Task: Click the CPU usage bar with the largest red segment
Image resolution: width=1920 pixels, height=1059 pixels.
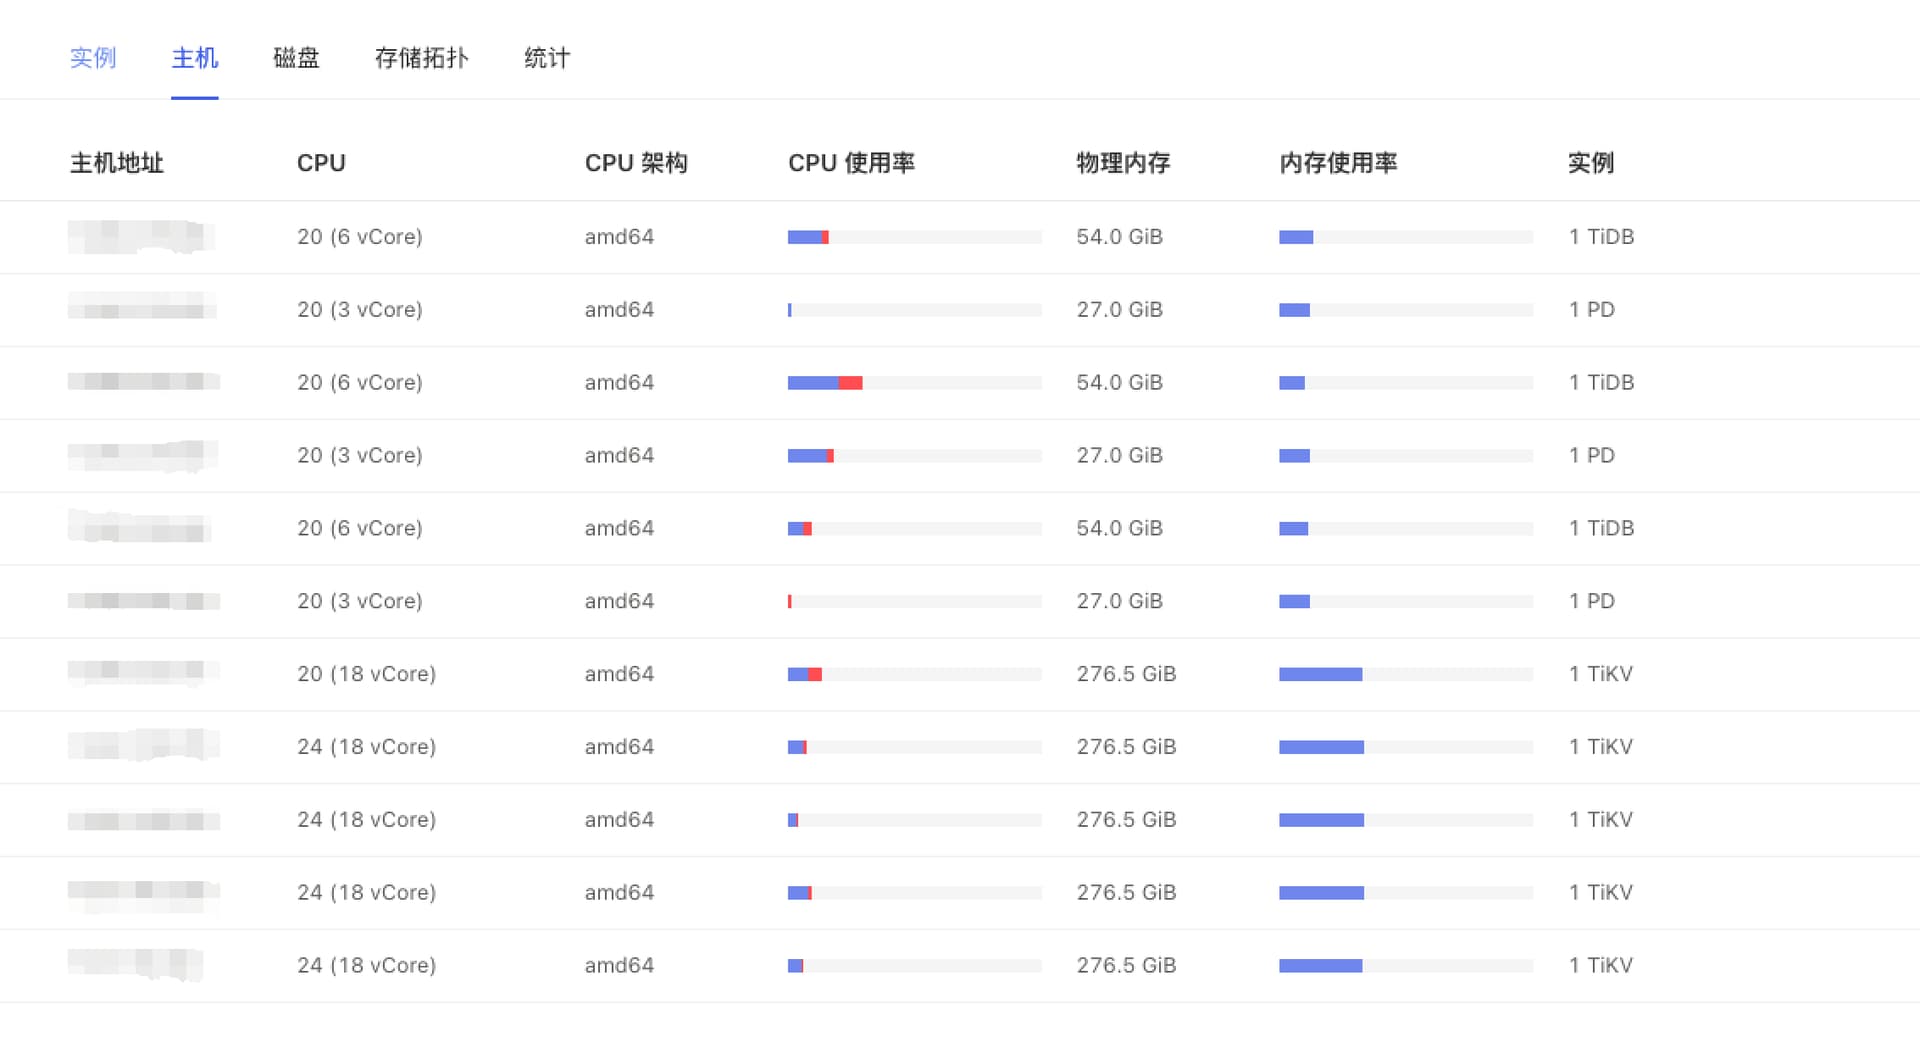Action: pyautogui.click(x=914, y=383)
